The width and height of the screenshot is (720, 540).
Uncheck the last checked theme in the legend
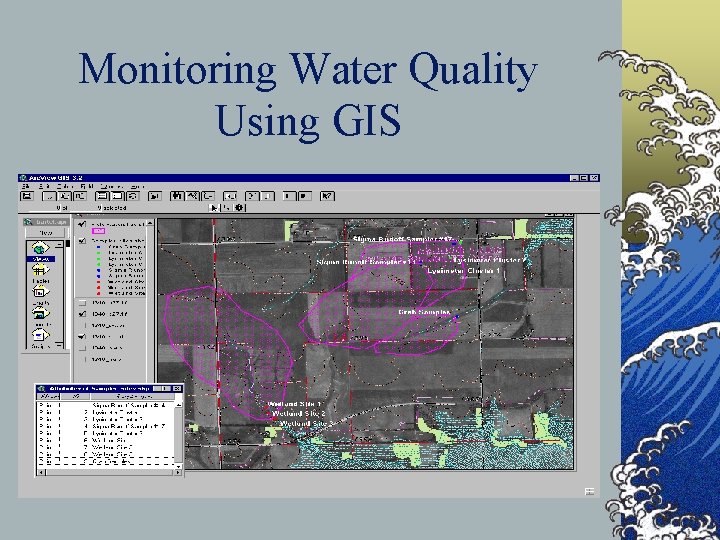coord(82,337)
